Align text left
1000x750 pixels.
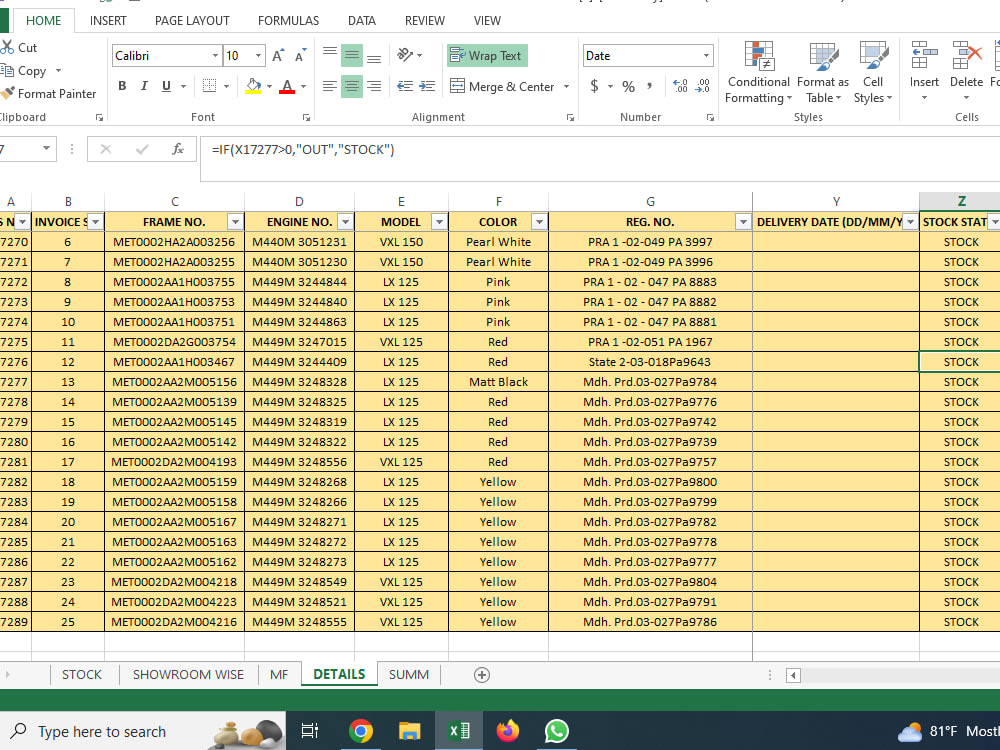(330, 86)
